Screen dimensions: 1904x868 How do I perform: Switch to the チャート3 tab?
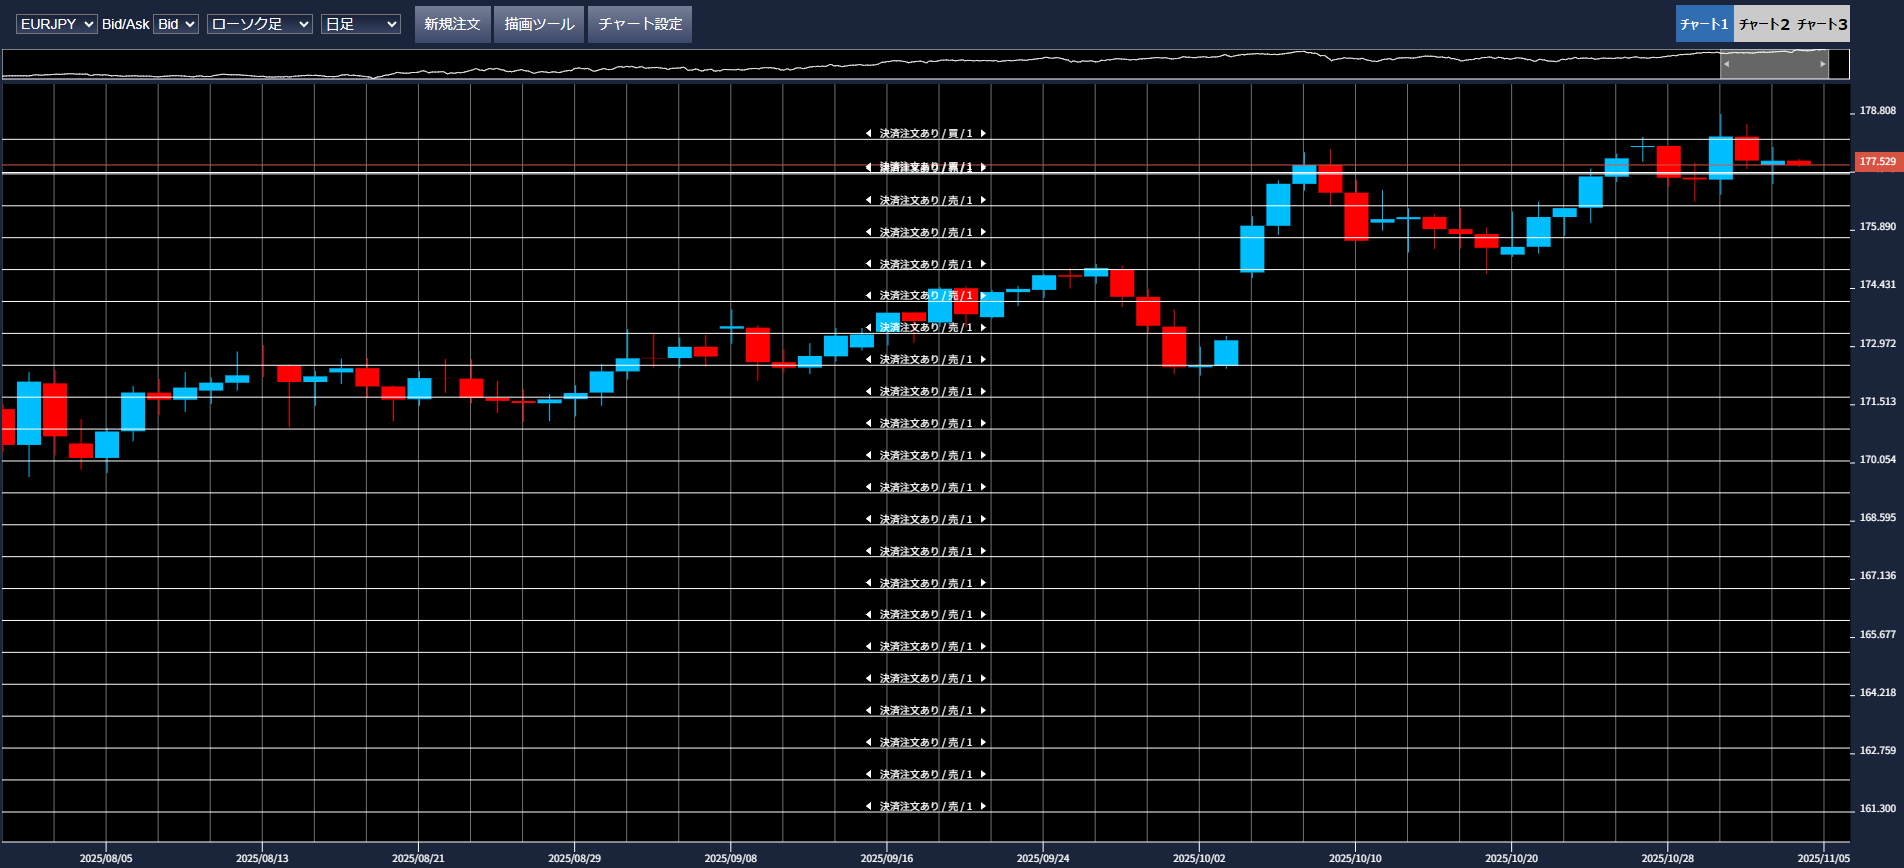tap(1821, 24)
